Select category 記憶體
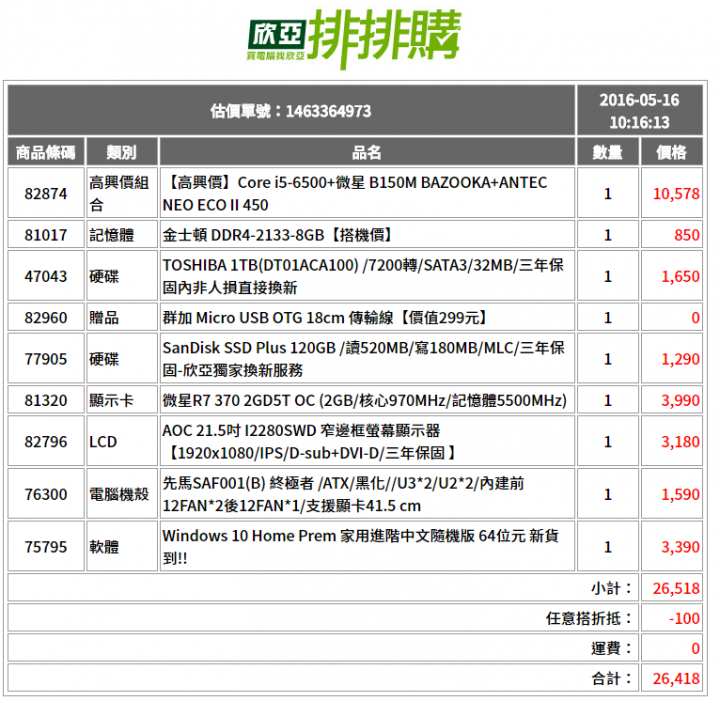 (112, 235)
